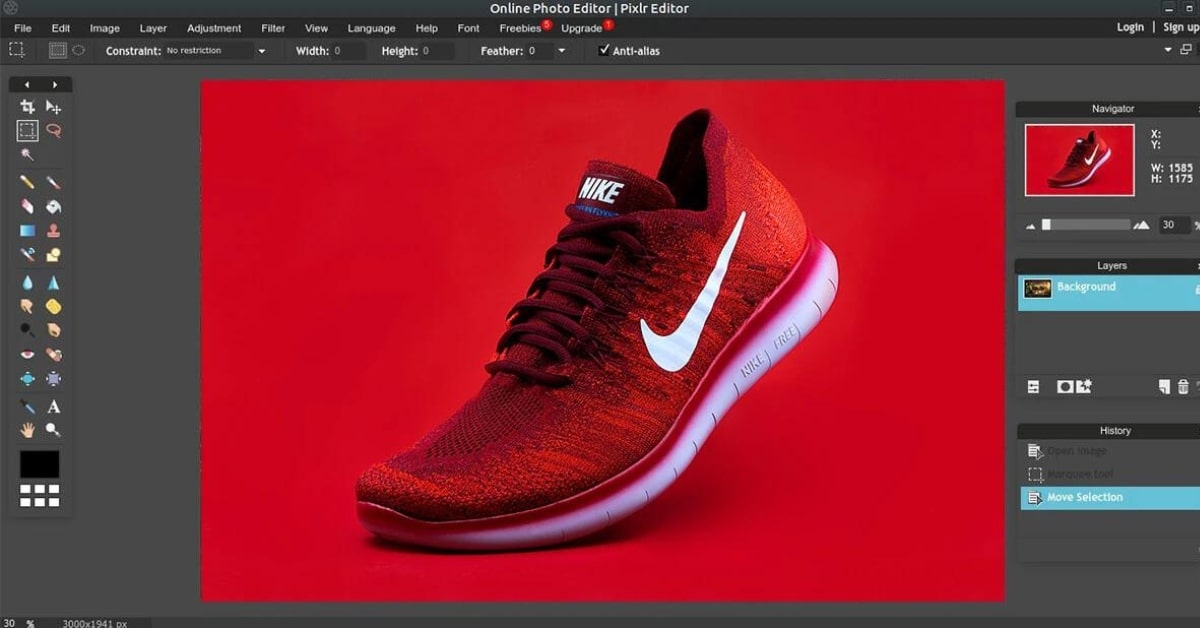This screenshot has width=1200, height=628.
Task: Select the Magic Wand tool
Action: [27, 155]
